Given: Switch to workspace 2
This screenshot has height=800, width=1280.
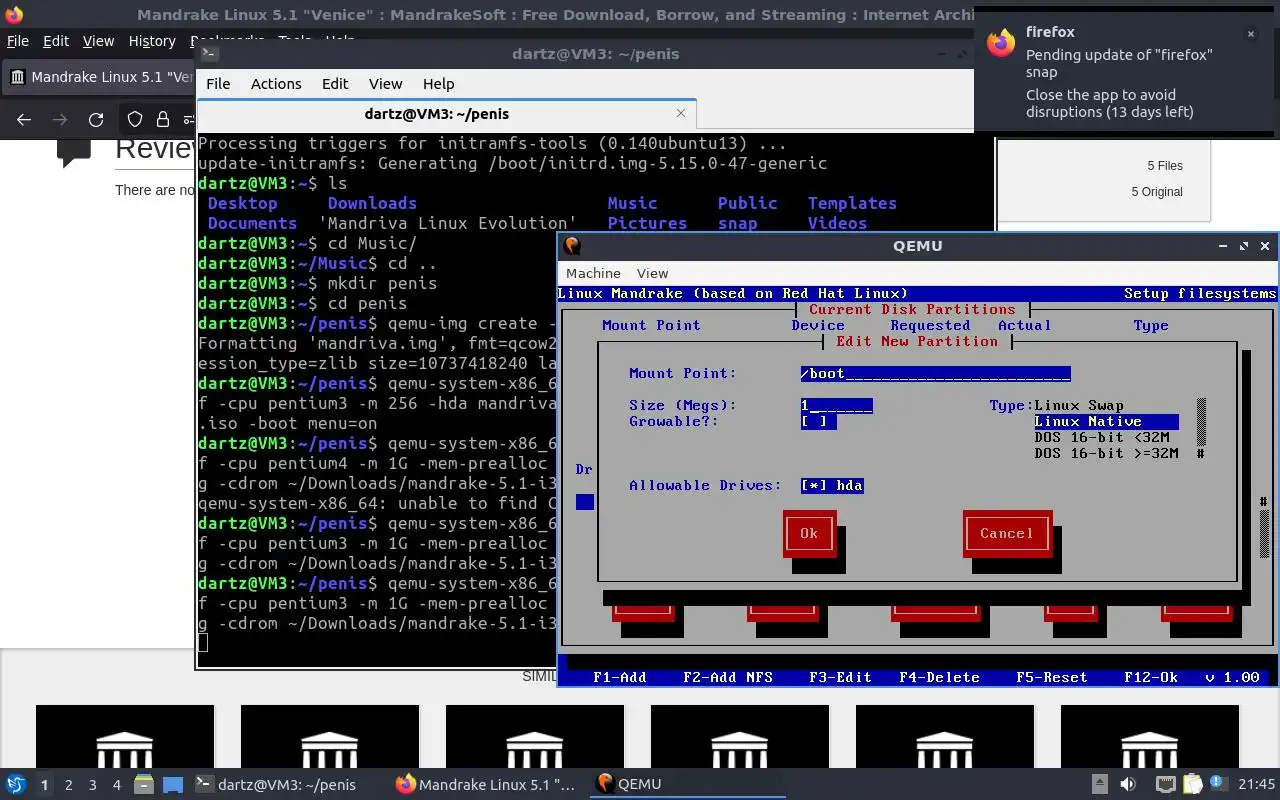Looking at the screenshot, I should coord(68,785).
